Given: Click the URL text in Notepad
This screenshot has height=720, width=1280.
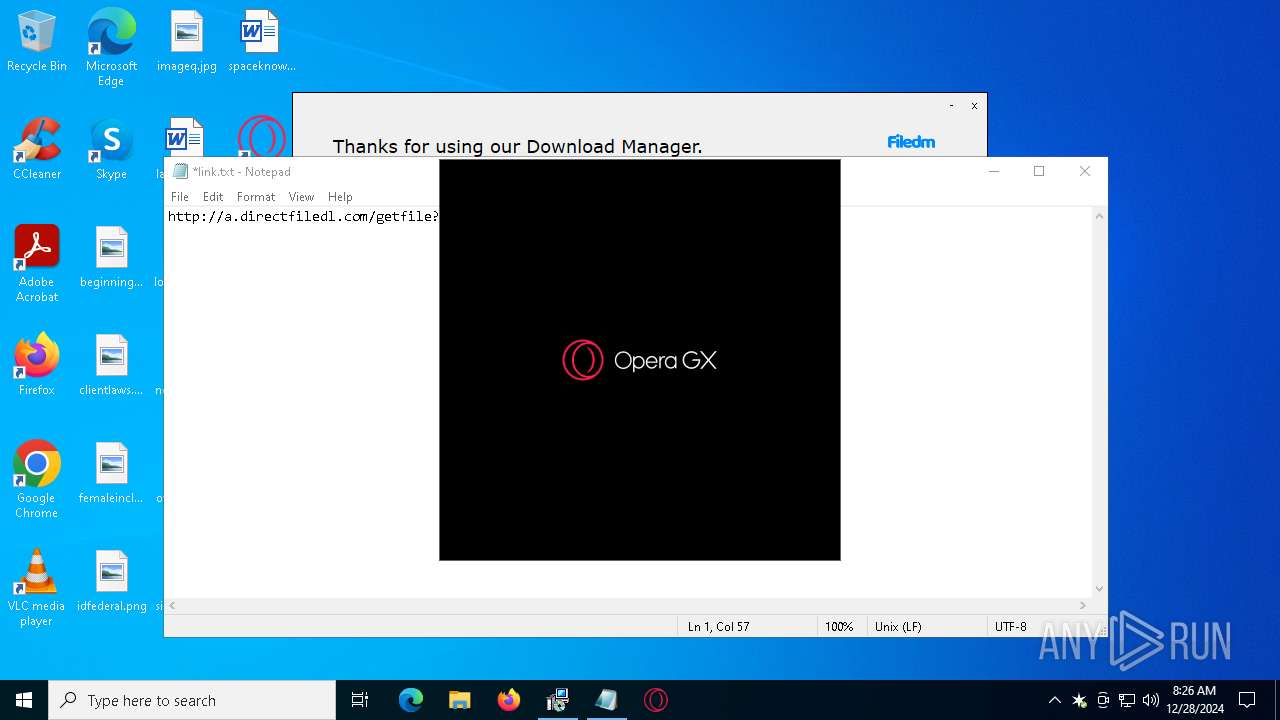Looking at the screenshot, I should coord(303,216).
